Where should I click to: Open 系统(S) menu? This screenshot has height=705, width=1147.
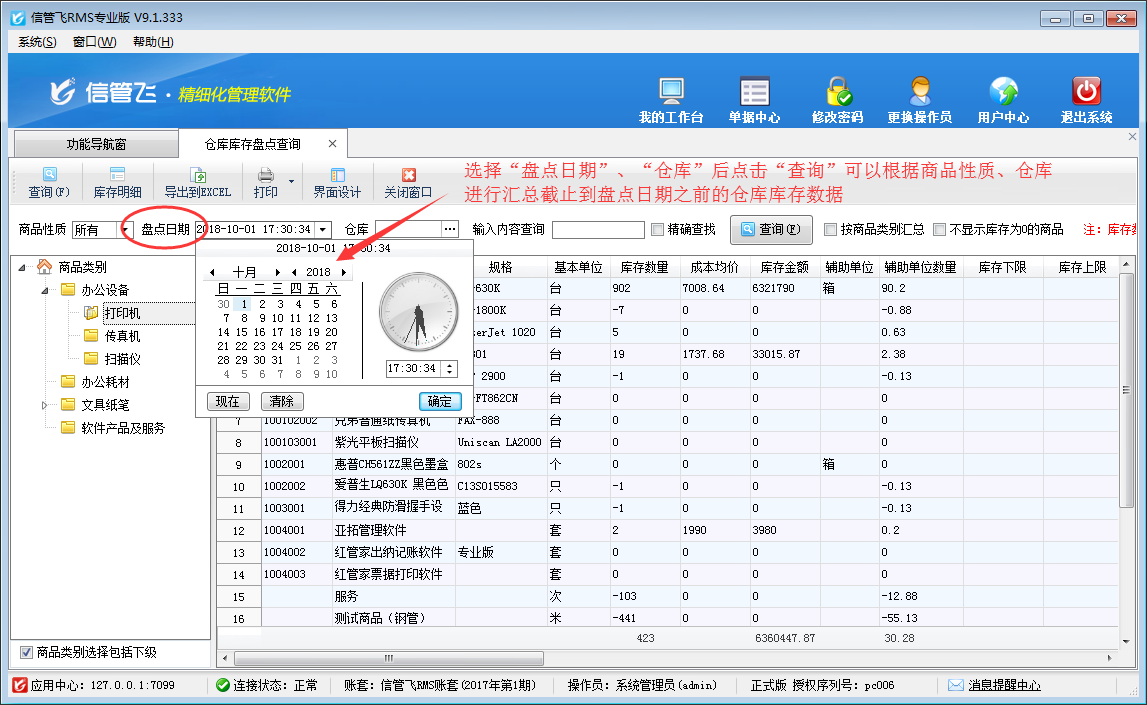click(37, 42)
